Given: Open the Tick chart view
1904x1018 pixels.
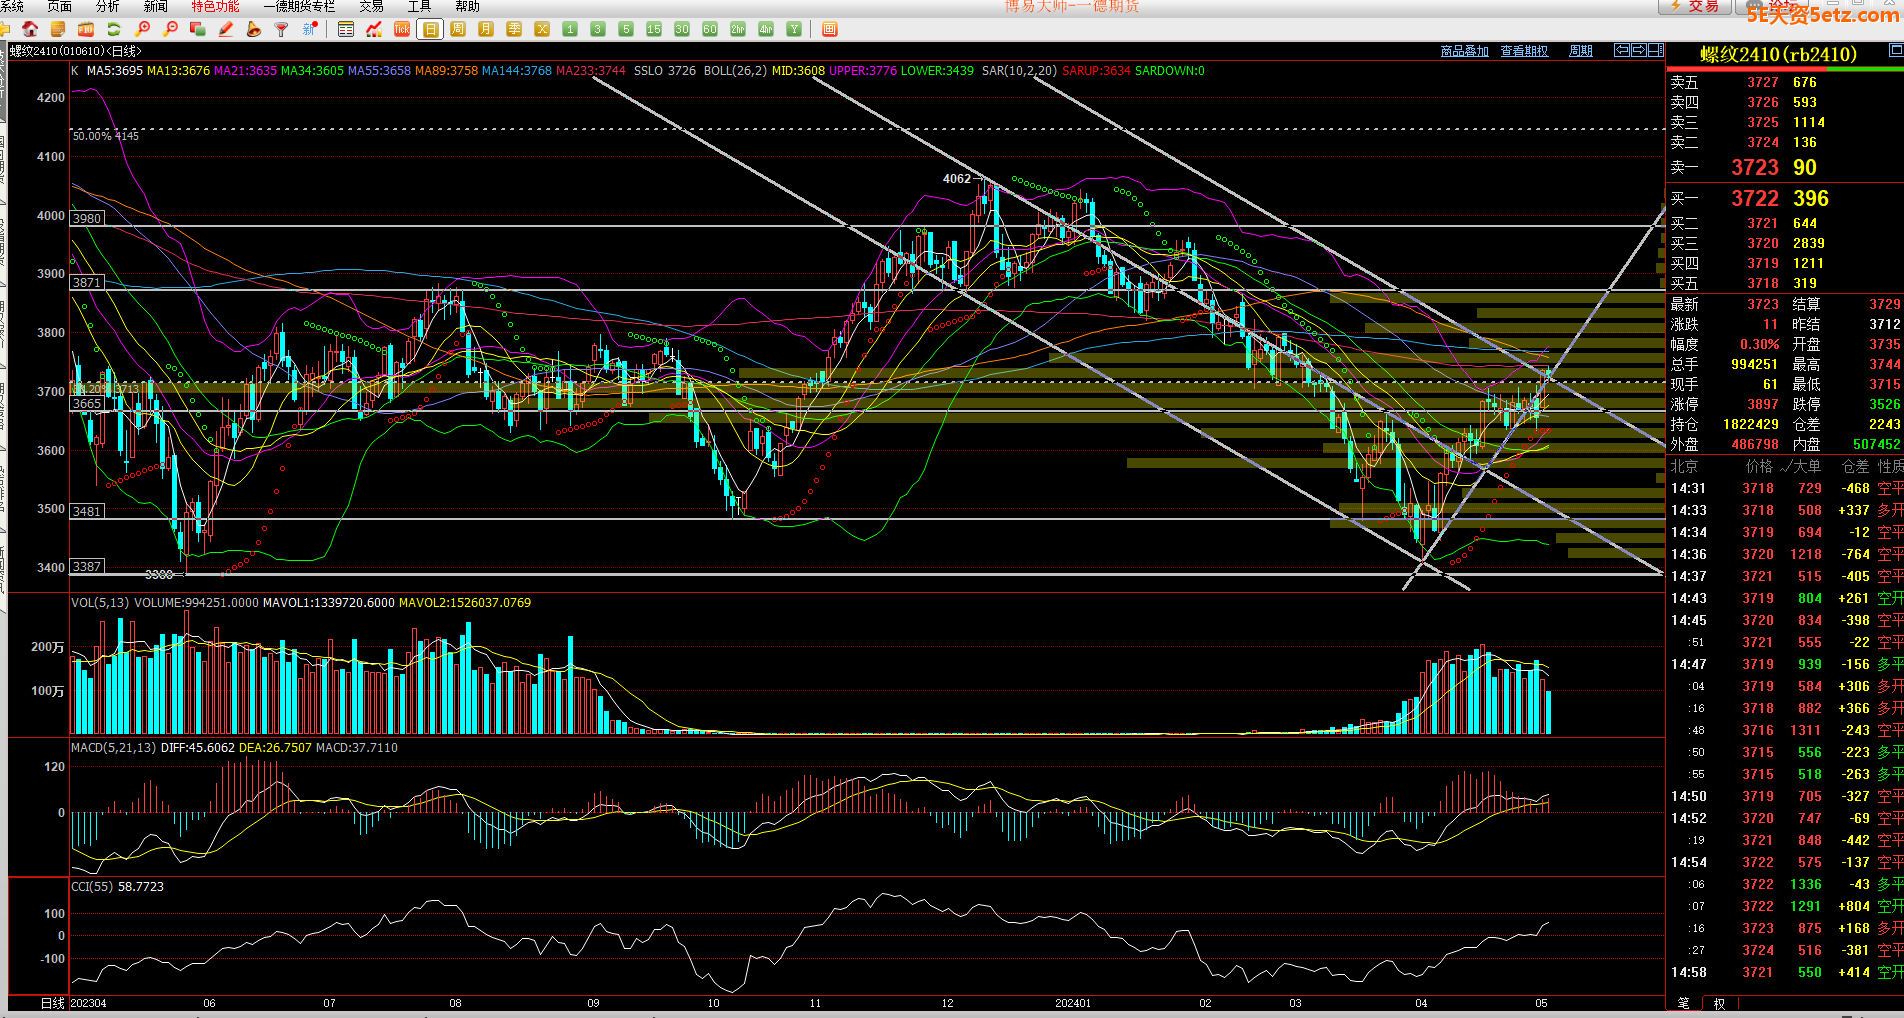Looking at the screenshot, I should [401, 29].
